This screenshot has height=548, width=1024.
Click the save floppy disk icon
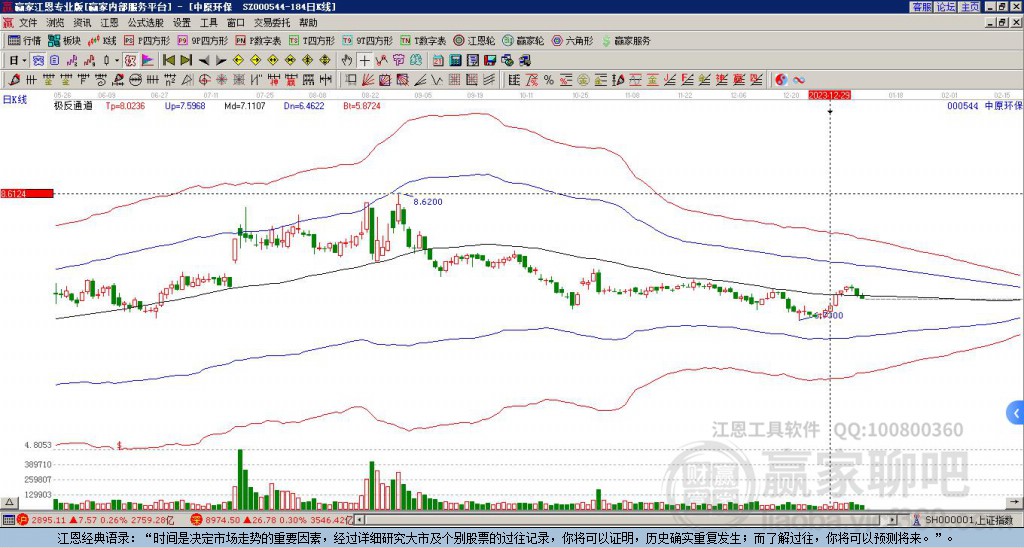tap(490, 61)
